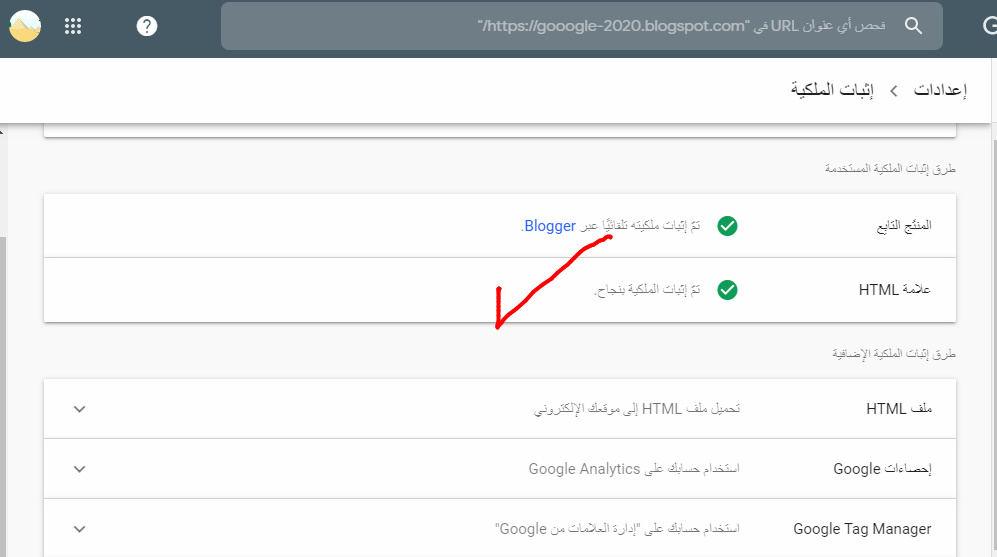Expand the ملف HTML verification method
This screenshot has width=997, height=557.
coord(79,409)
